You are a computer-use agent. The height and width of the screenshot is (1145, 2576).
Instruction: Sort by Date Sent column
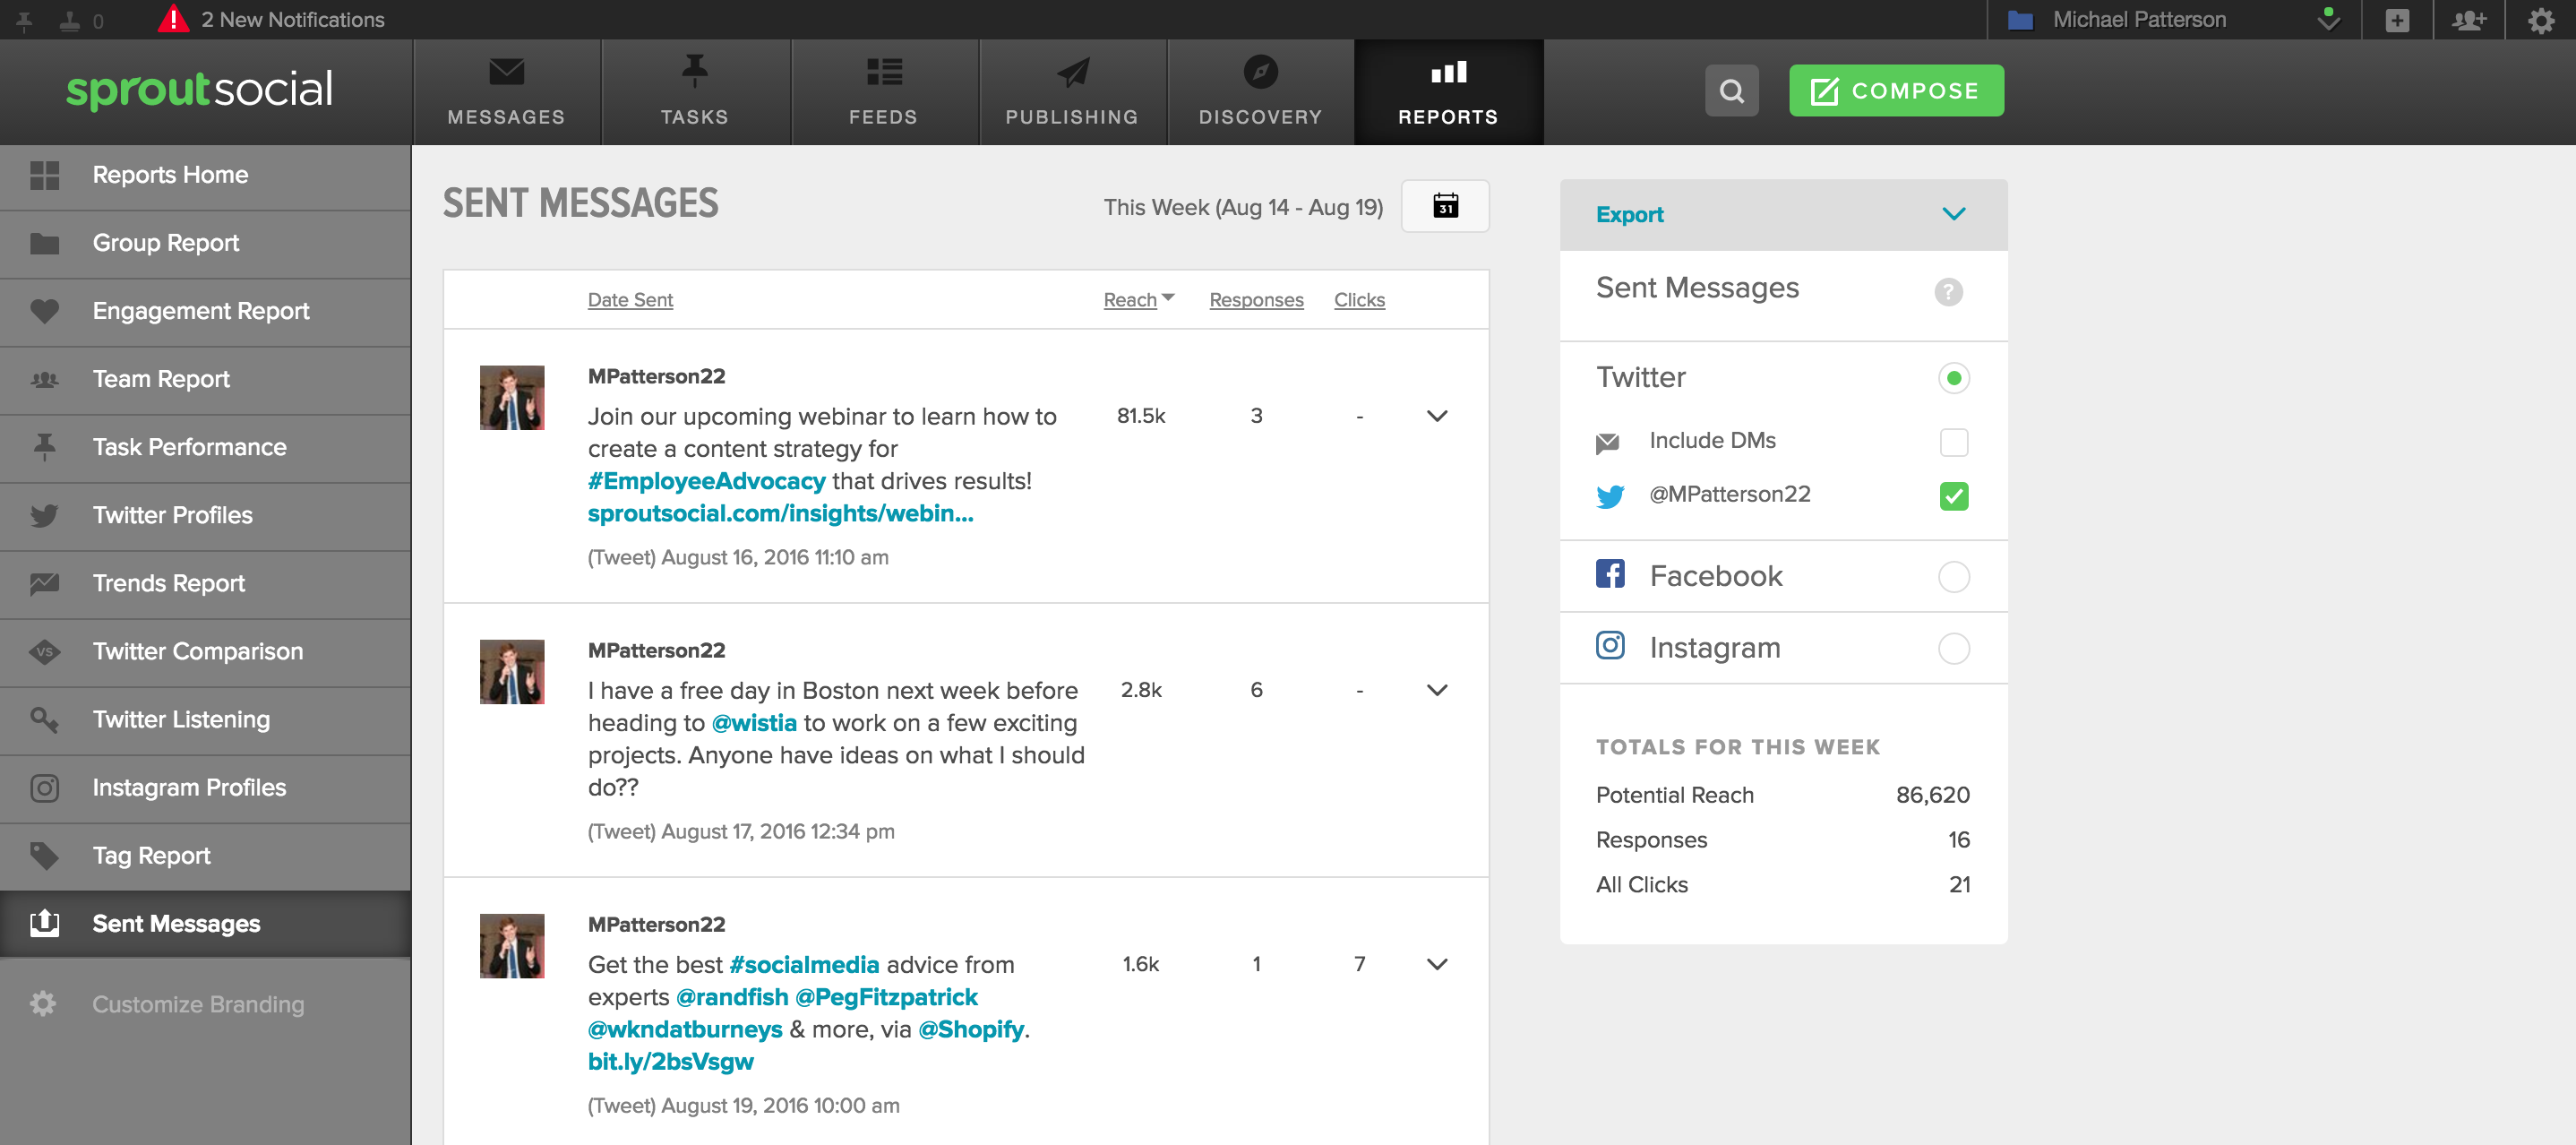pos(630,300)
